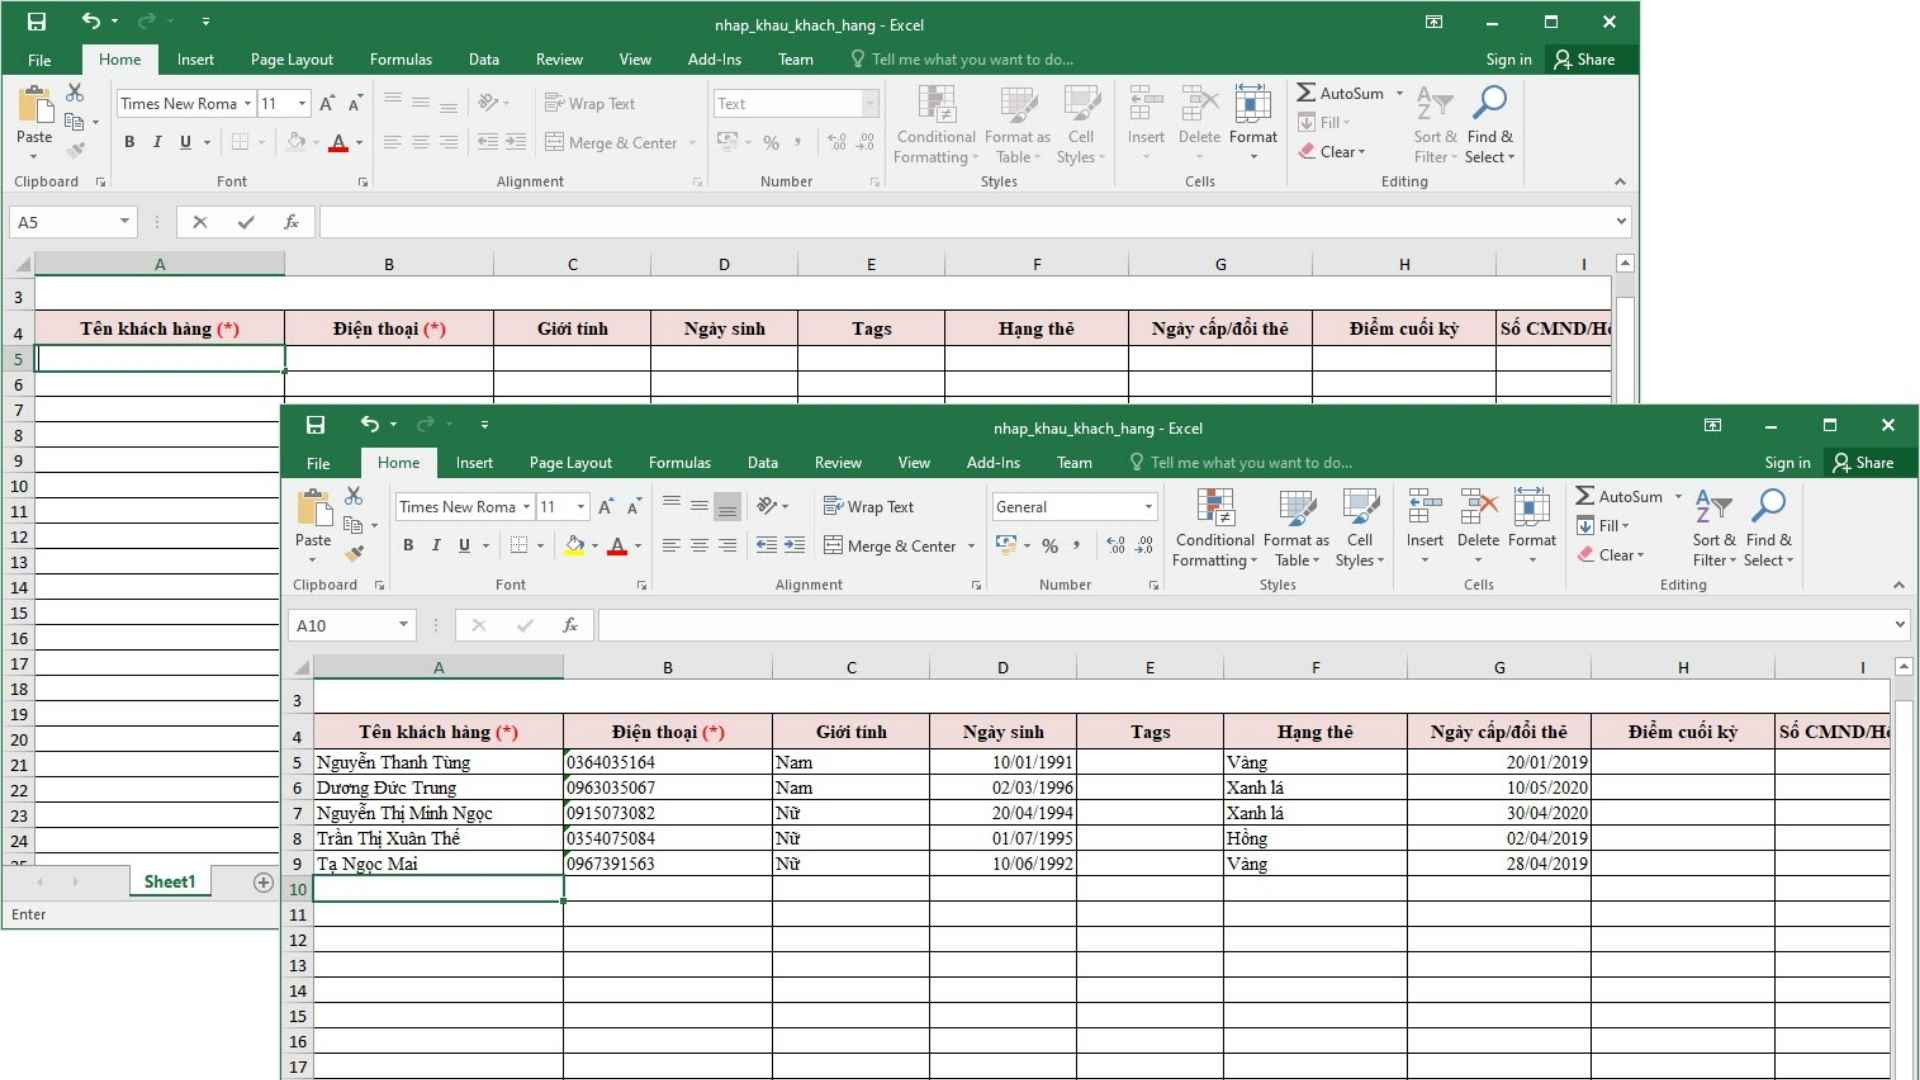Expand the General number format dropdown

1146,507
